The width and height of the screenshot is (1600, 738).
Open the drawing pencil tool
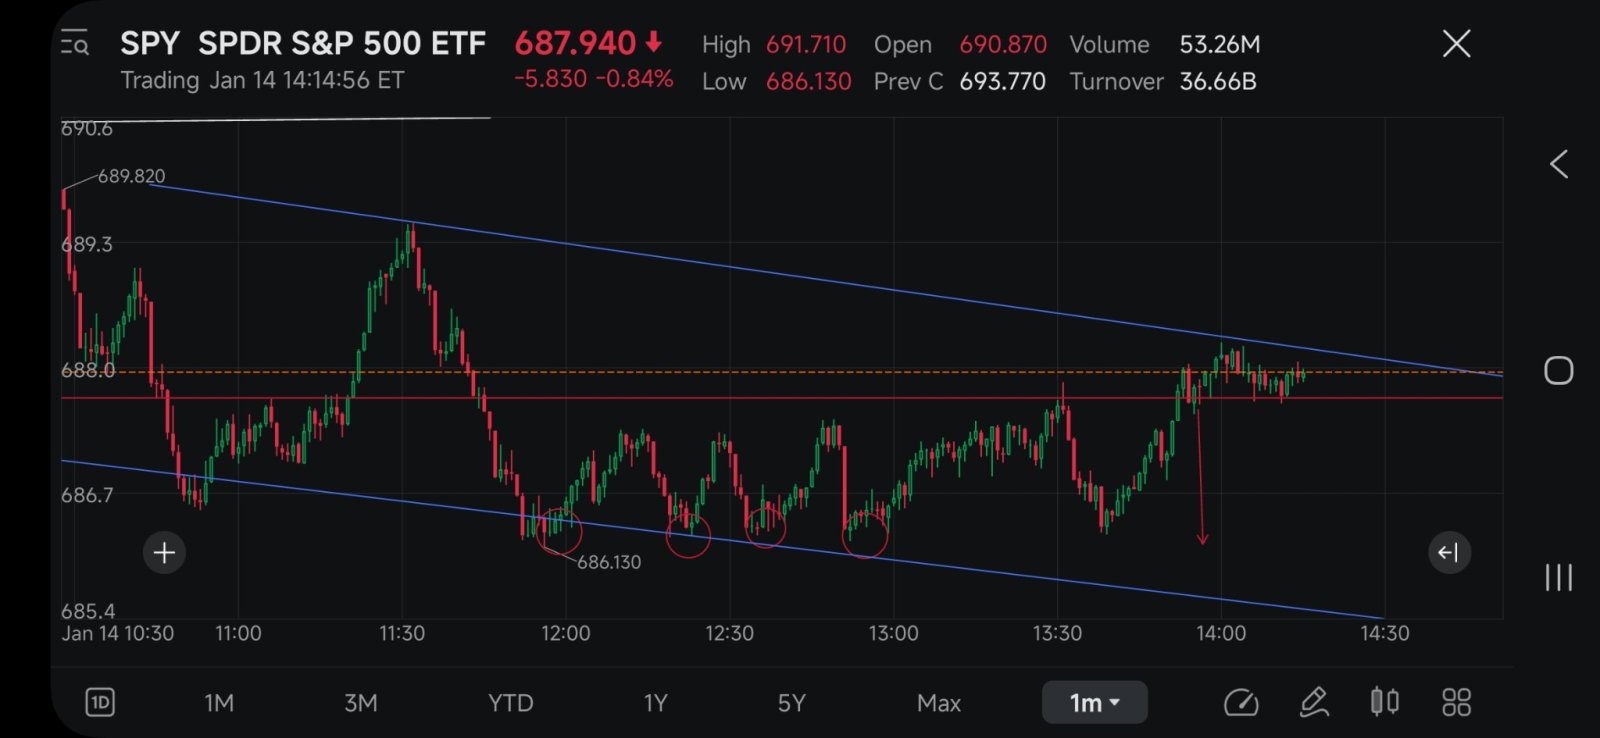(x=1314, y=703)
